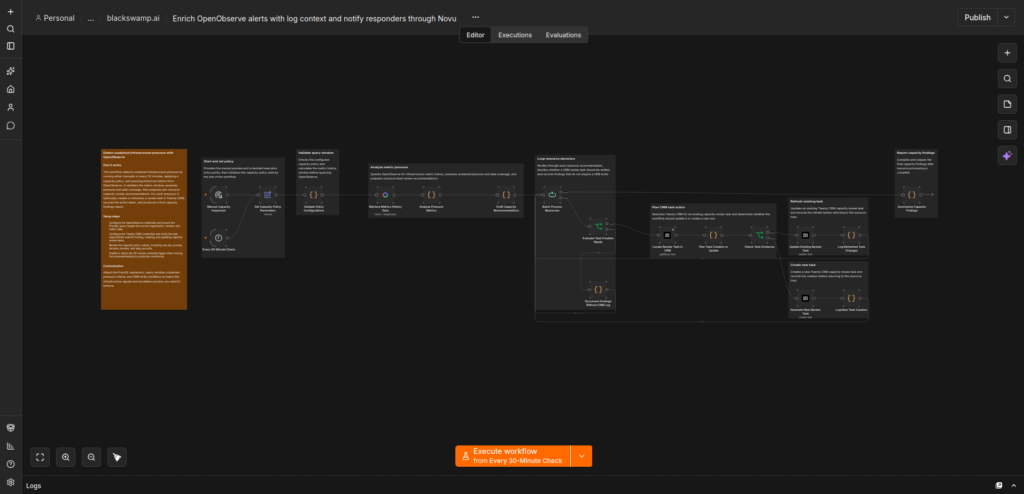Switch to the Executions tab
This screenshot has height=494, width=1024.
[515, 35]
